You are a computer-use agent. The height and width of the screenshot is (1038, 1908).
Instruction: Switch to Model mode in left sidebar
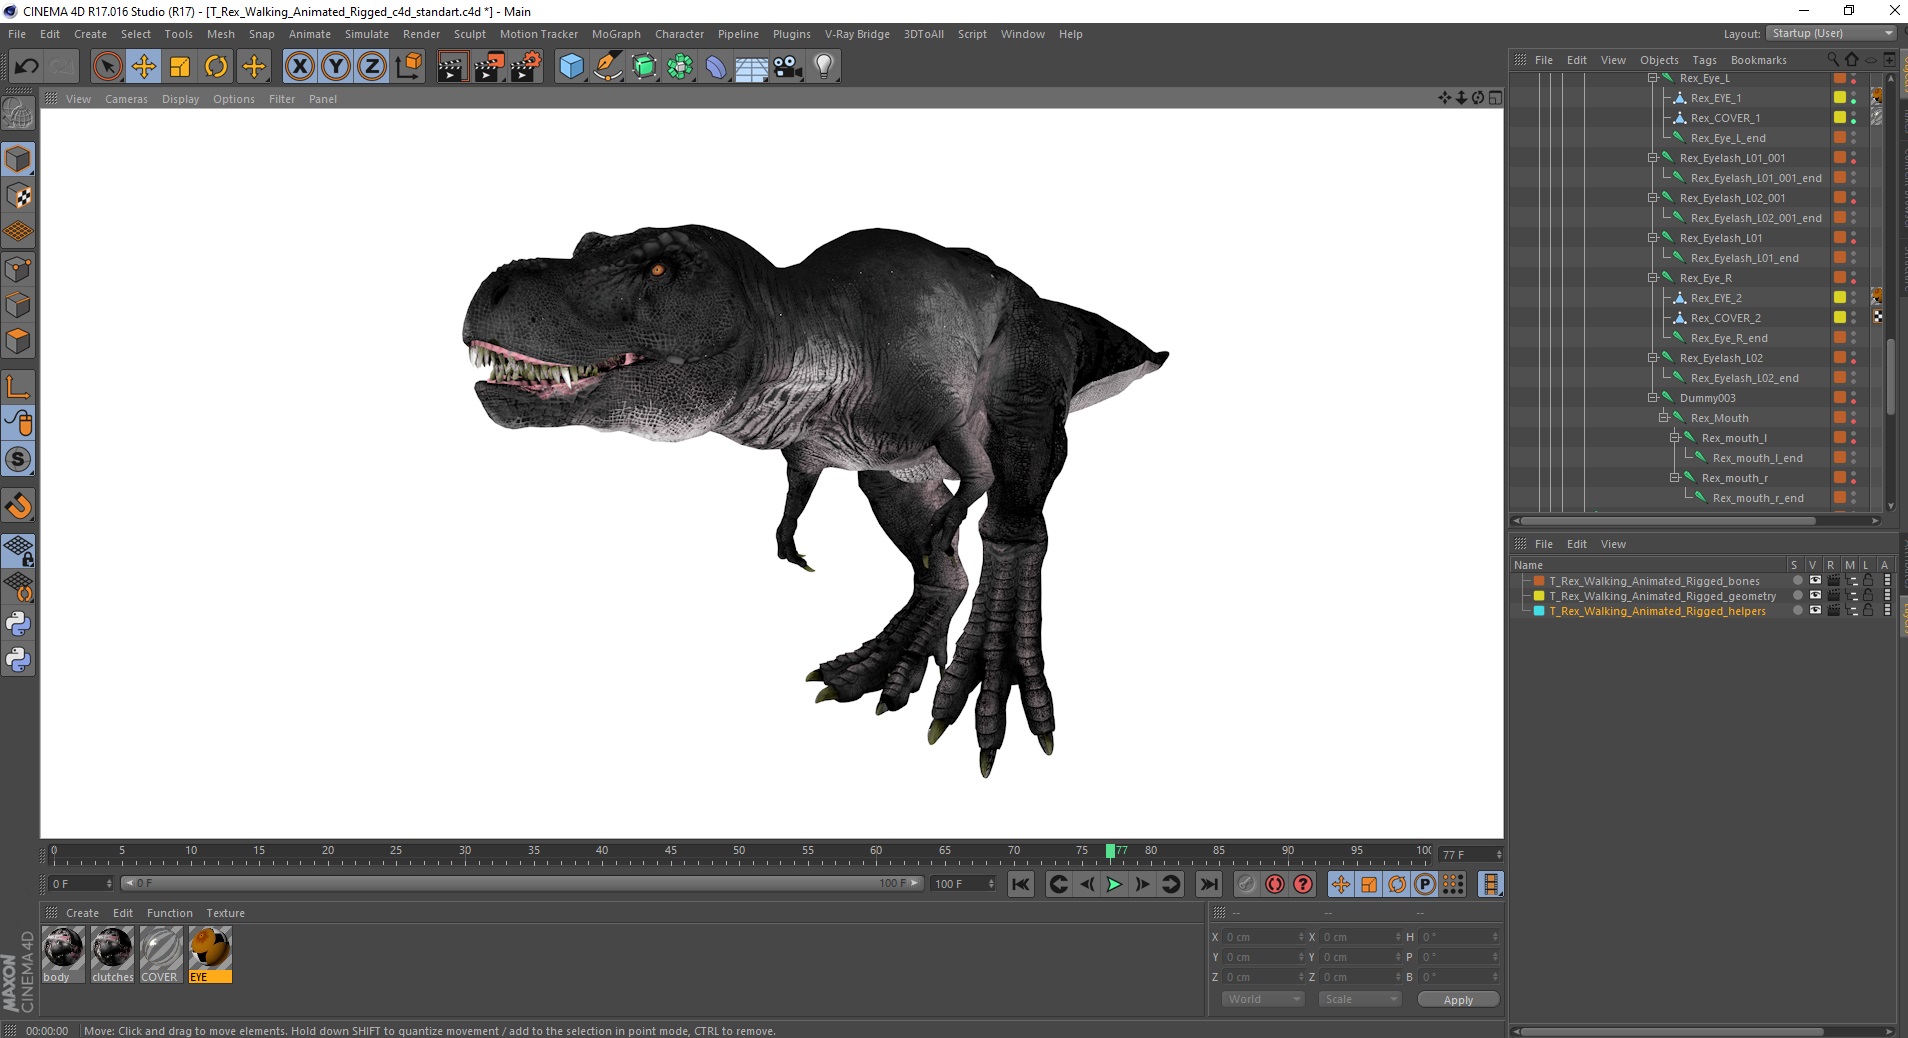click(18, 160)
